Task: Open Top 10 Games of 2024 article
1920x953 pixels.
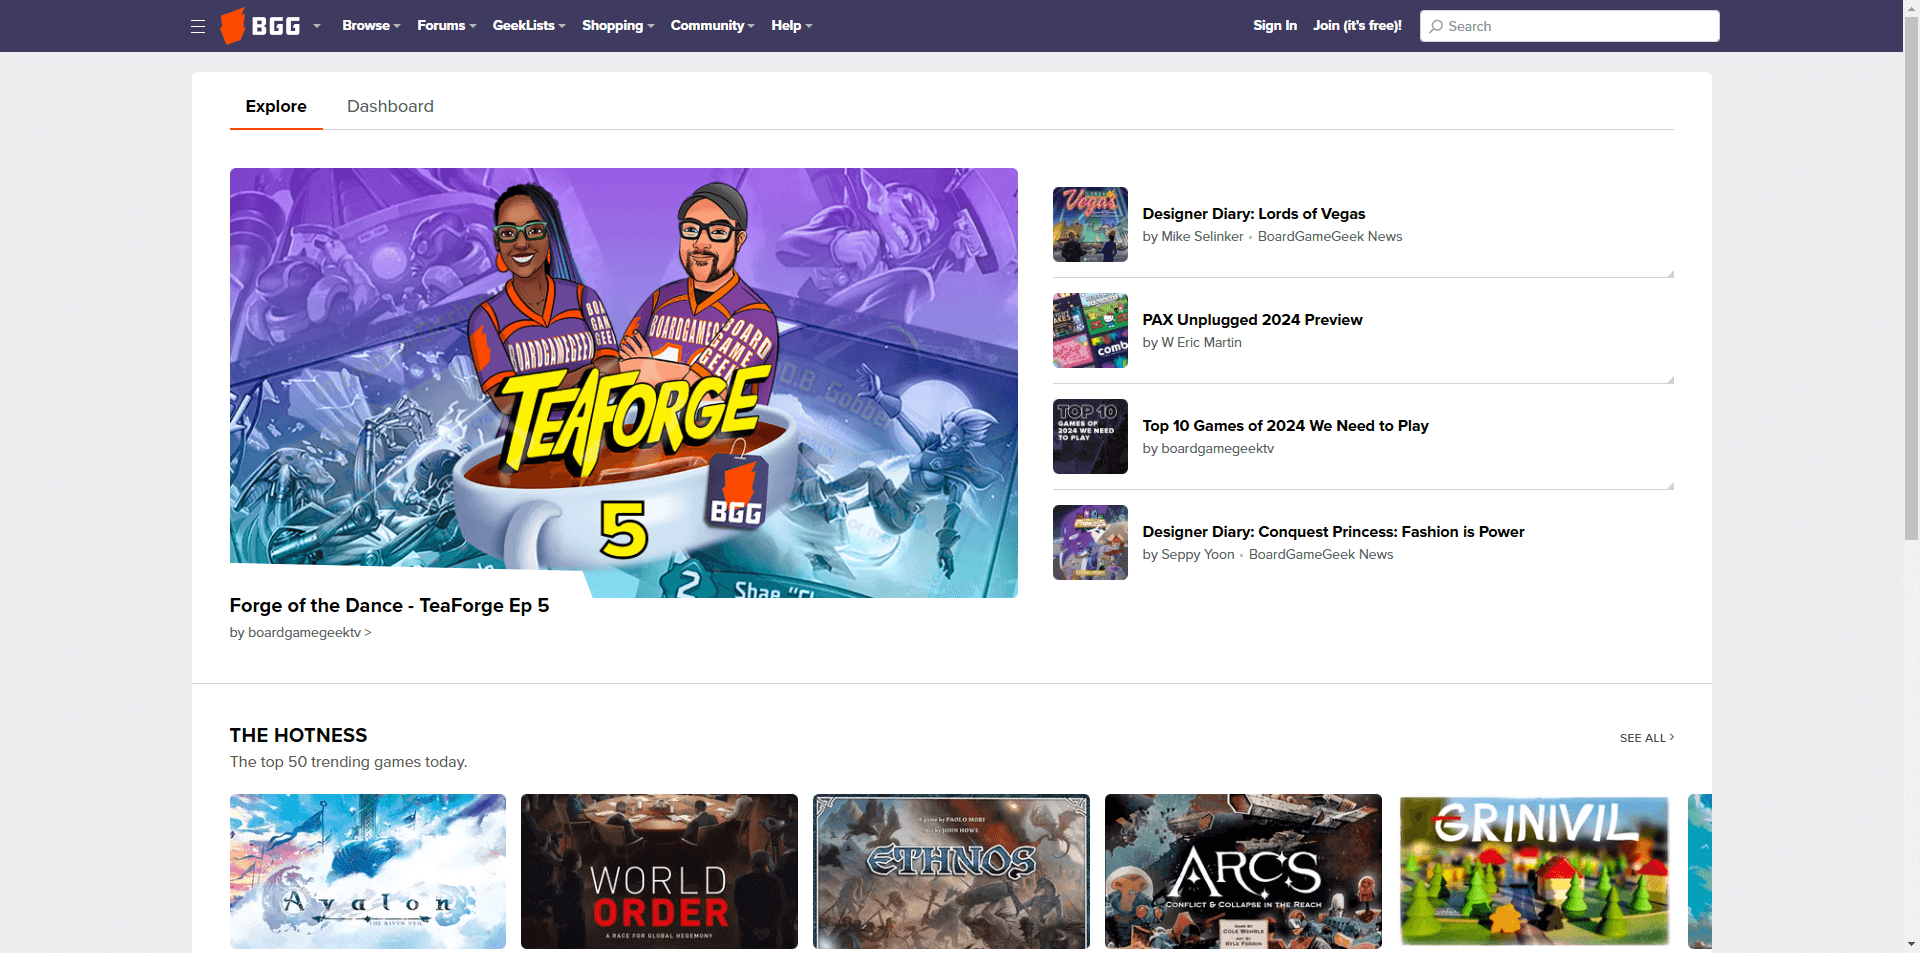Action: pyautogui.click(x=1285, y=426)
